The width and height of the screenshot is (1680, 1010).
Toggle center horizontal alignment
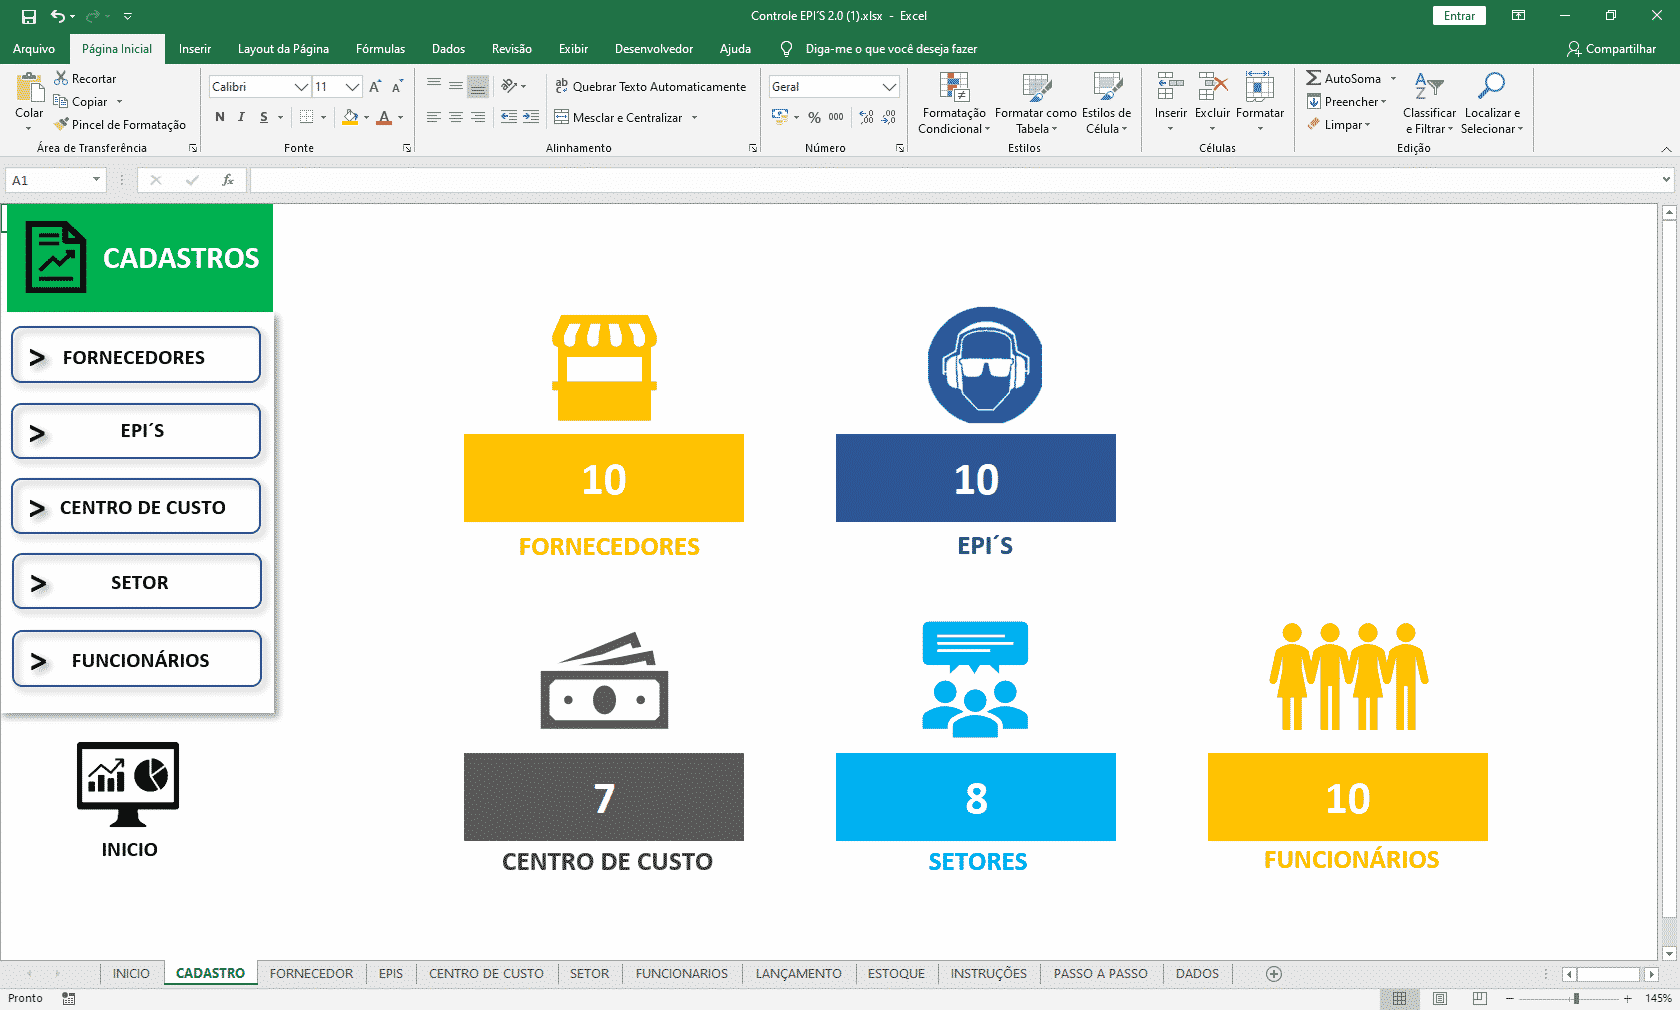click(x=456, y=117)
